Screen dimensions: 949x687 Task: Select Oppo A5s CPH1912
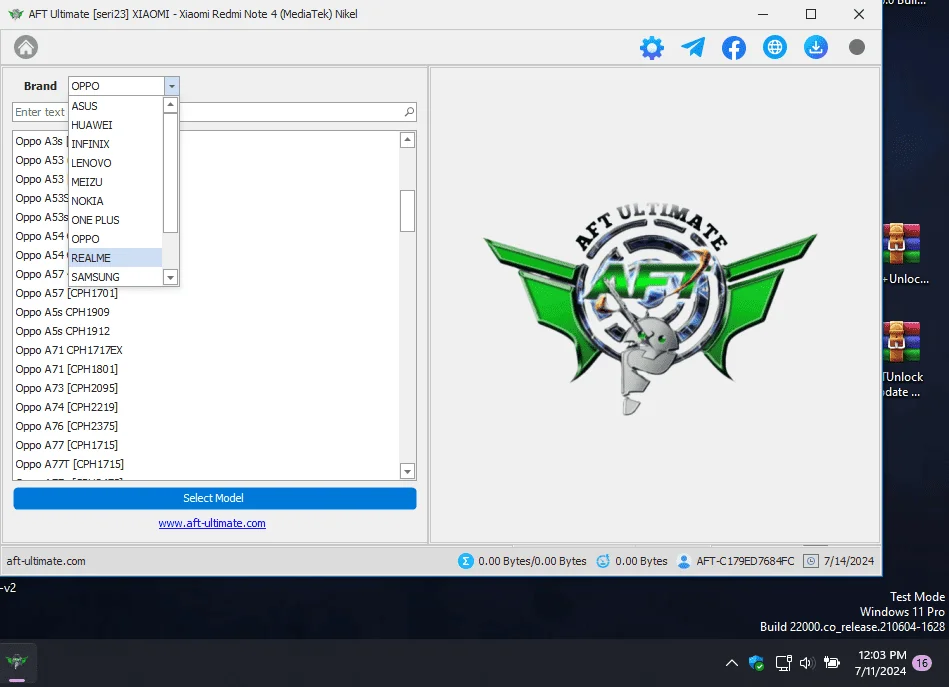tap(206, 331)
